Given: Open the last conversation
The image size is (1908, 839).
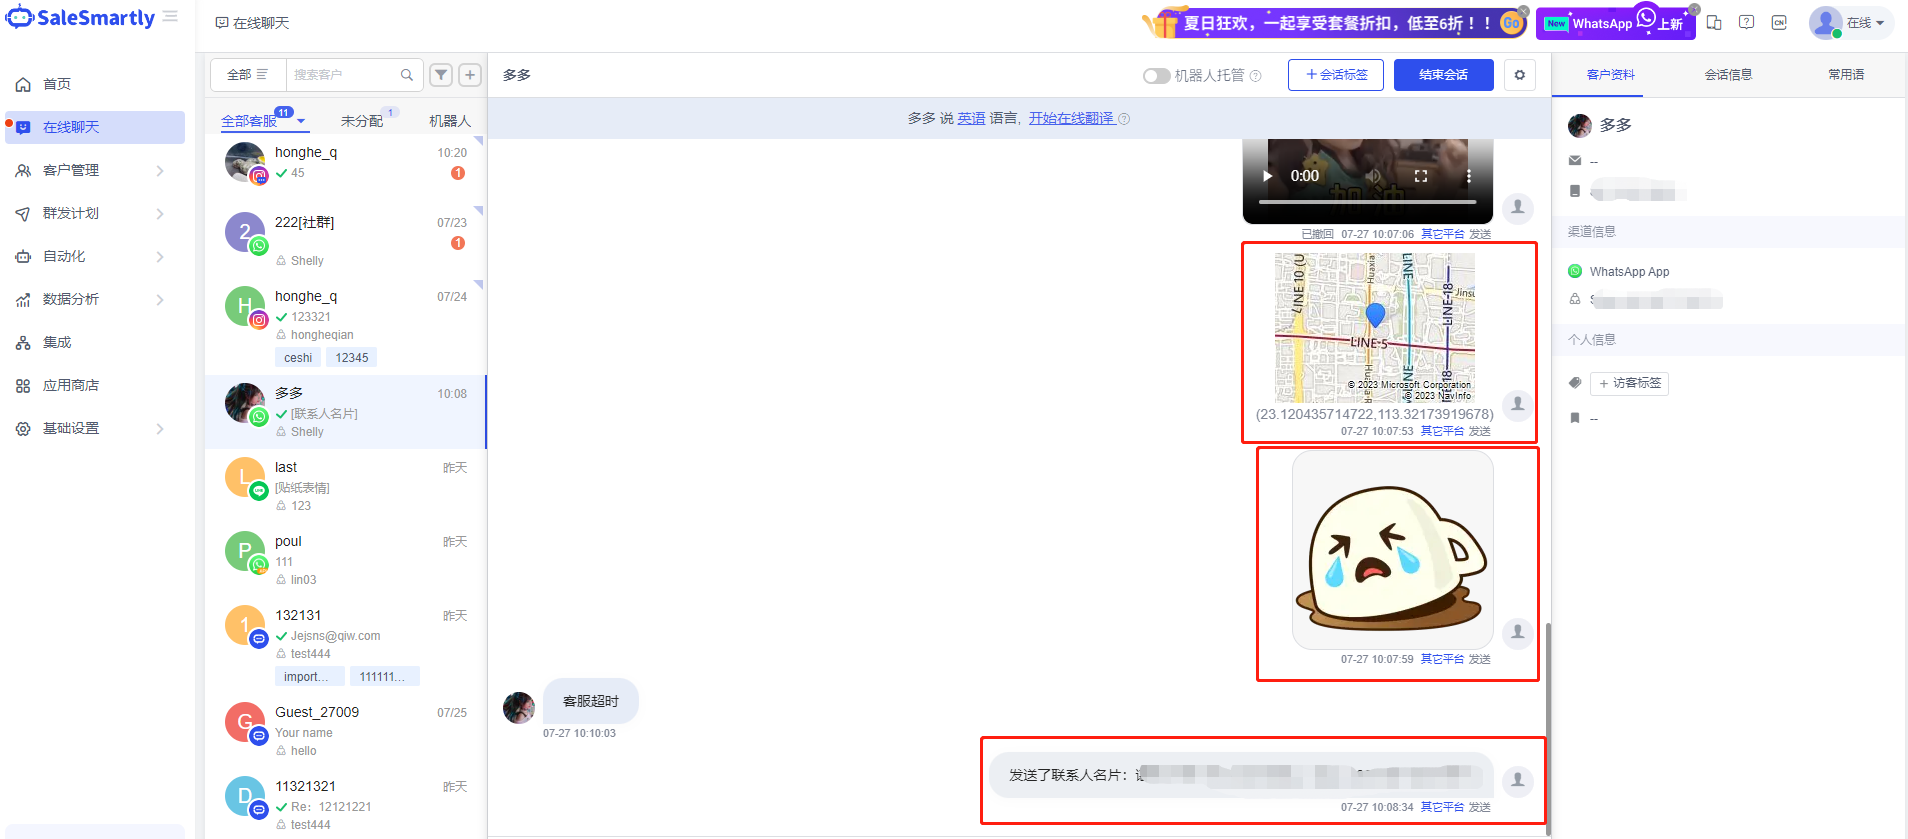Looking at the screenshot, I should coord(346,486).
